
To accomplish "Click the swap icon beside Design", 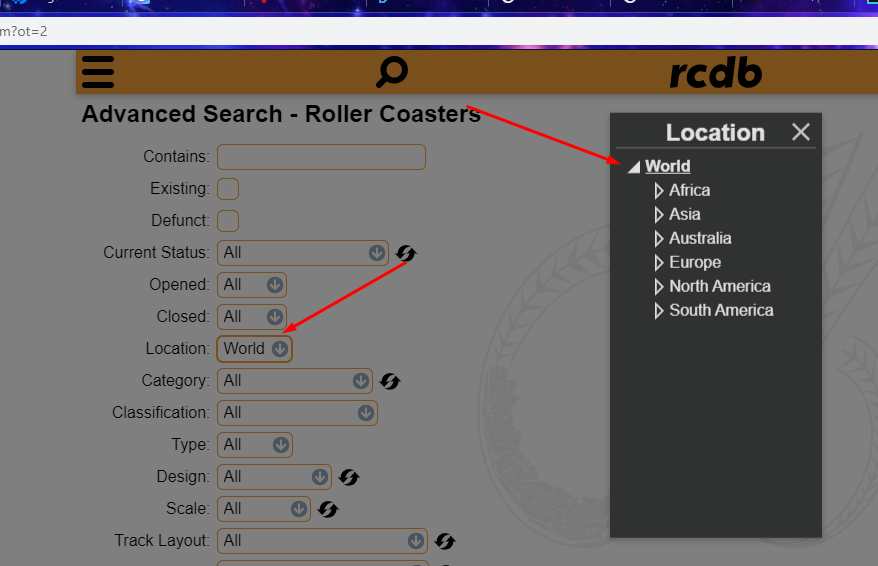I will [x=349, y=478].
